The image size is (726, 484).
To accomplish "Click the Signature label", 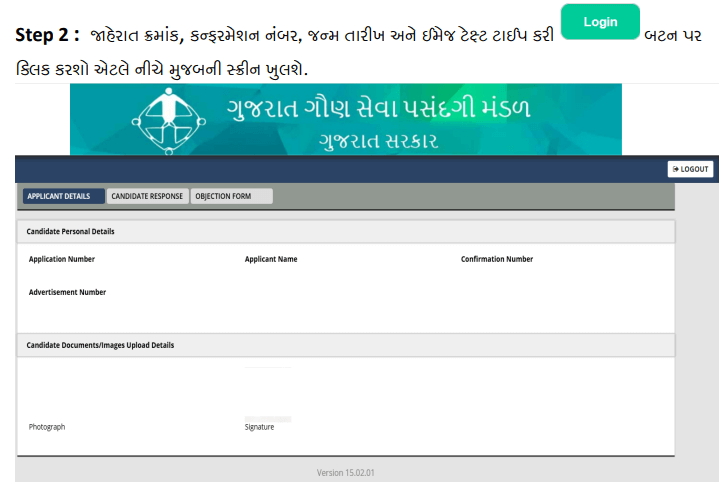I will click(259, 427).
